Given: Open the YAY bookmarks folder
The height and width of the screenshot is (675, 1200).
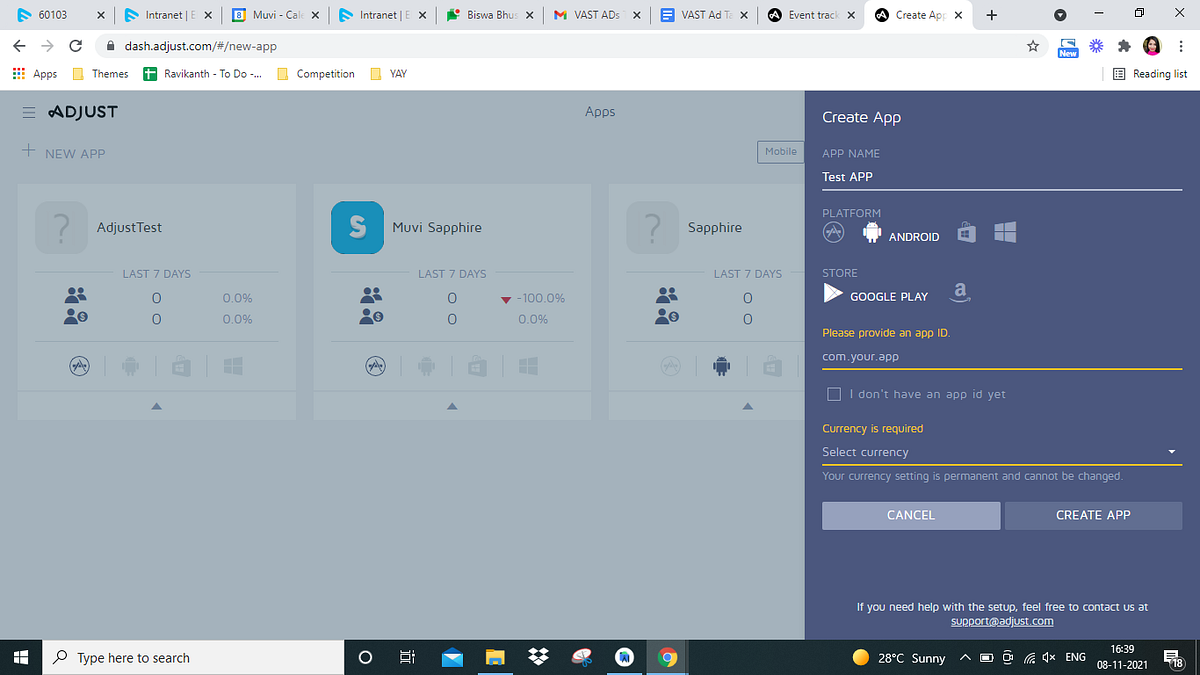Looking at the screenshot, I should pyautogui.click(x=389, y=74).
